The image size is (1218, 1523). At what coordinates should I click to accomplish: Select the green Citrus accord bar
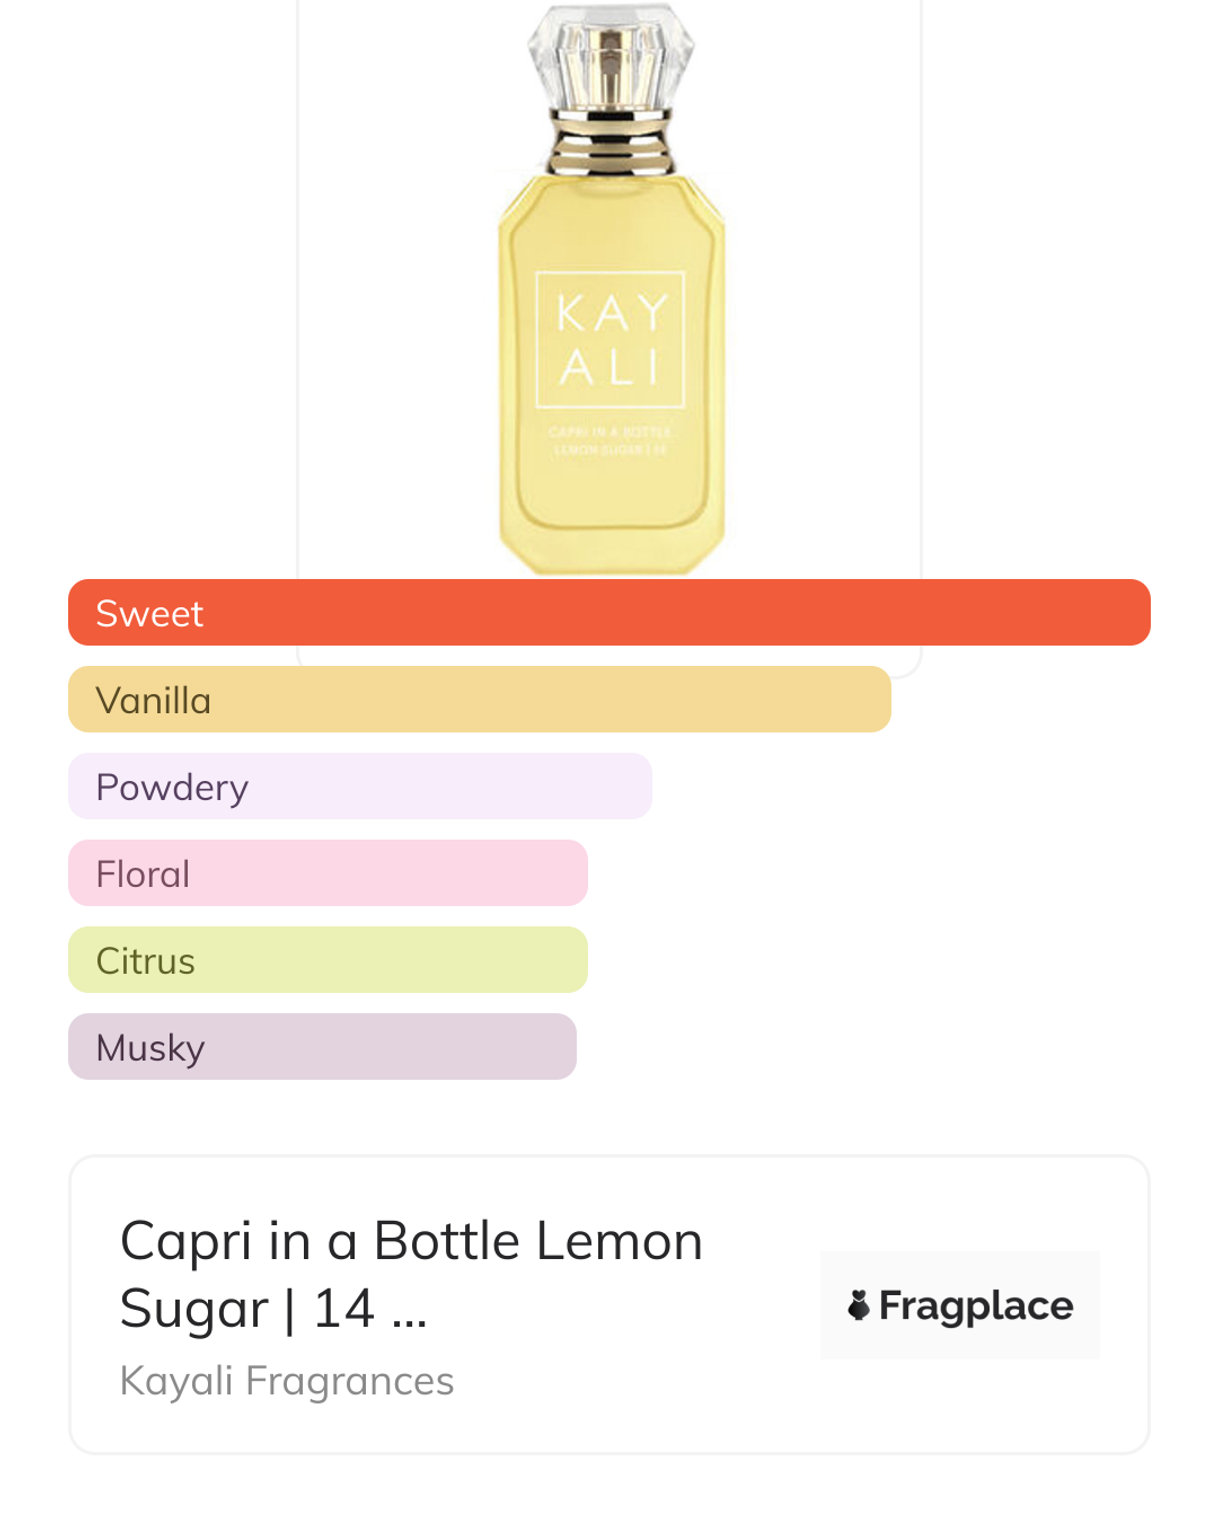coord(328,960)
